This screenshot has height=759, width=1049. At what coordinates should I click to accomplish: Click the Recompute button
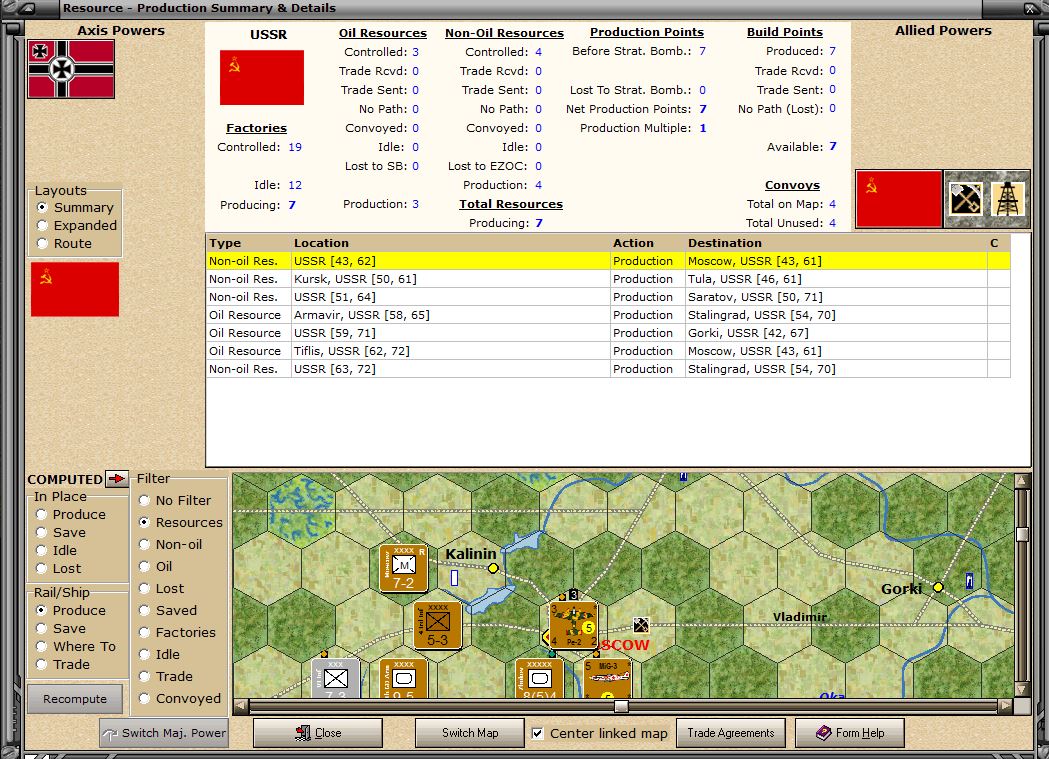(75, 699)
